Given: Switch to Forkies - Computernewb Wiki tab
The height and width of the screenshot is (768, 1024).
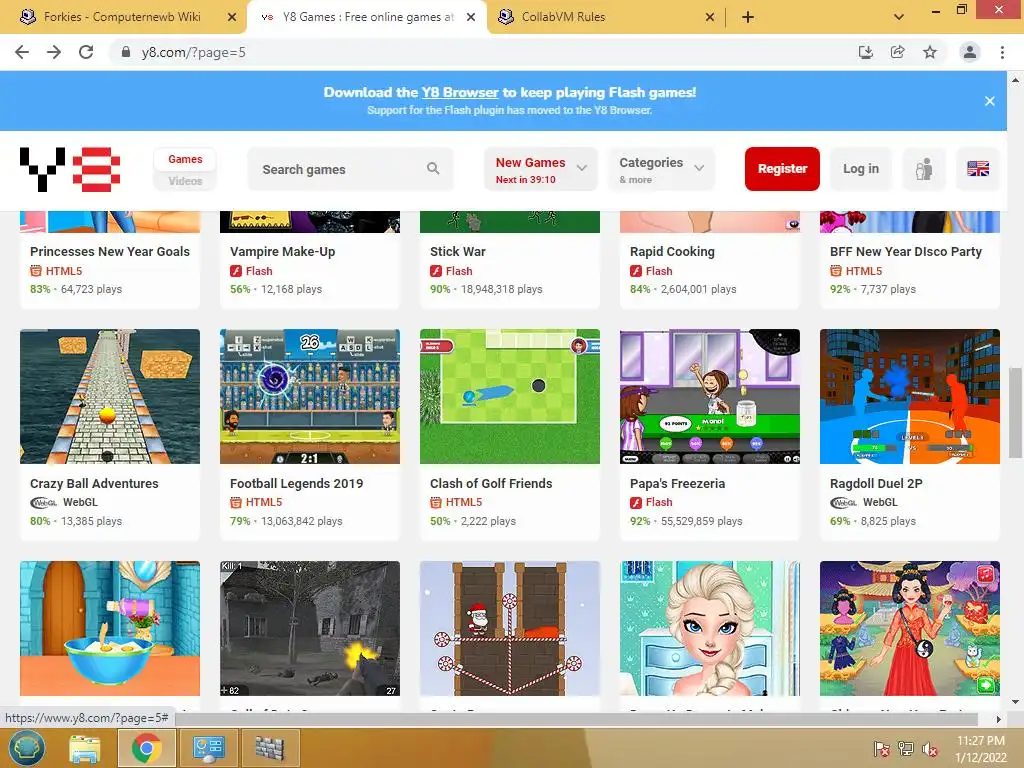Looking at the screenshot, I should tap(122, 17).
